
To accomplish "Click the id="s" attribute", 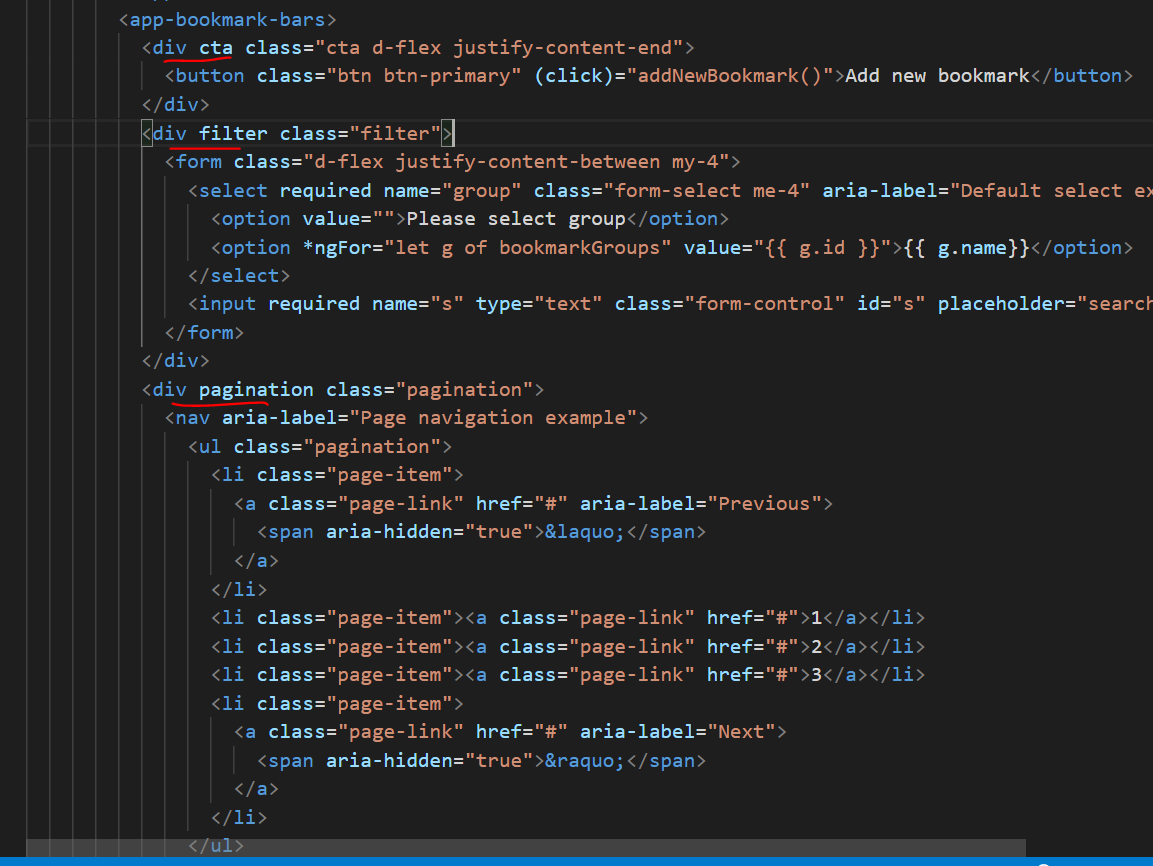I will tap(891, 304).
